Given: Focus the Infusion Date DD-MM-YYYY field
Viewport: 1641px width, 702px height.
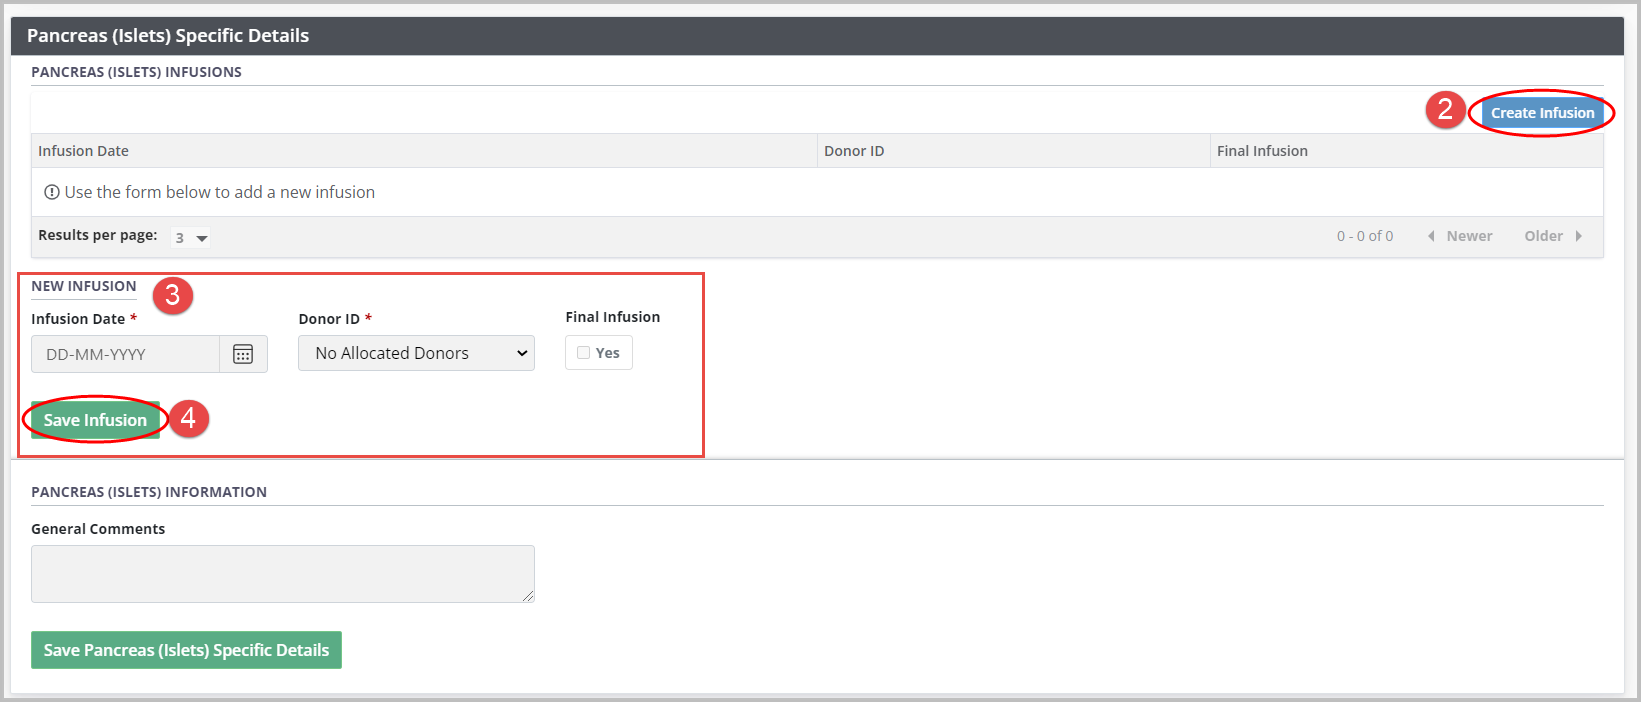Looking at the screenshot, I should pyautogui.click(x=126, y=354).
